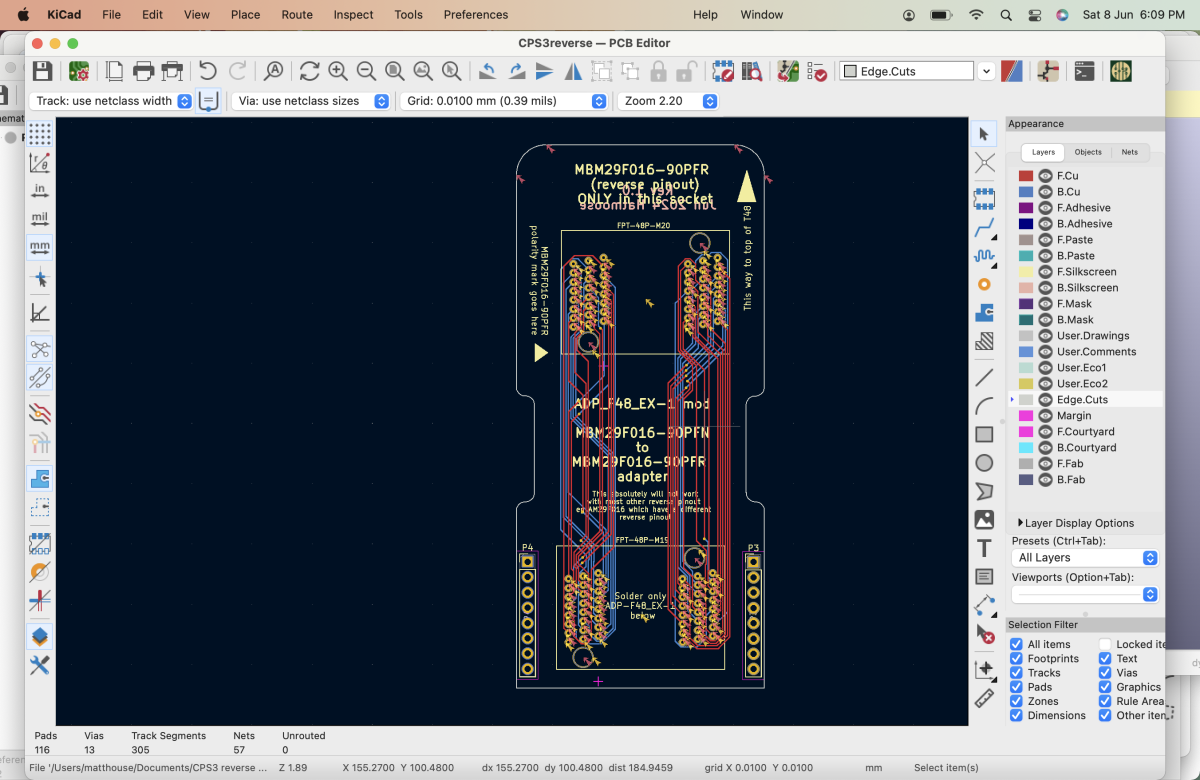The image size is (1200, 780).
Task: Toggle ratsnest display icon
Action: click(40, 350)
